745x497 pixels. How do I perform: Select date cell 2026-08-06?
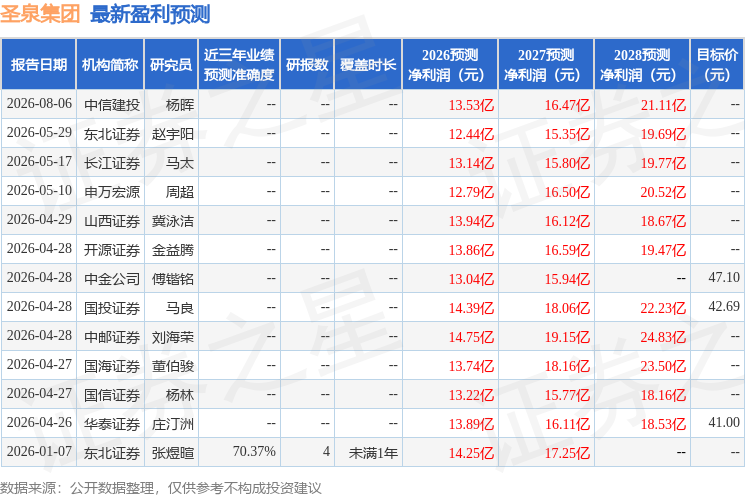[39, 104]
